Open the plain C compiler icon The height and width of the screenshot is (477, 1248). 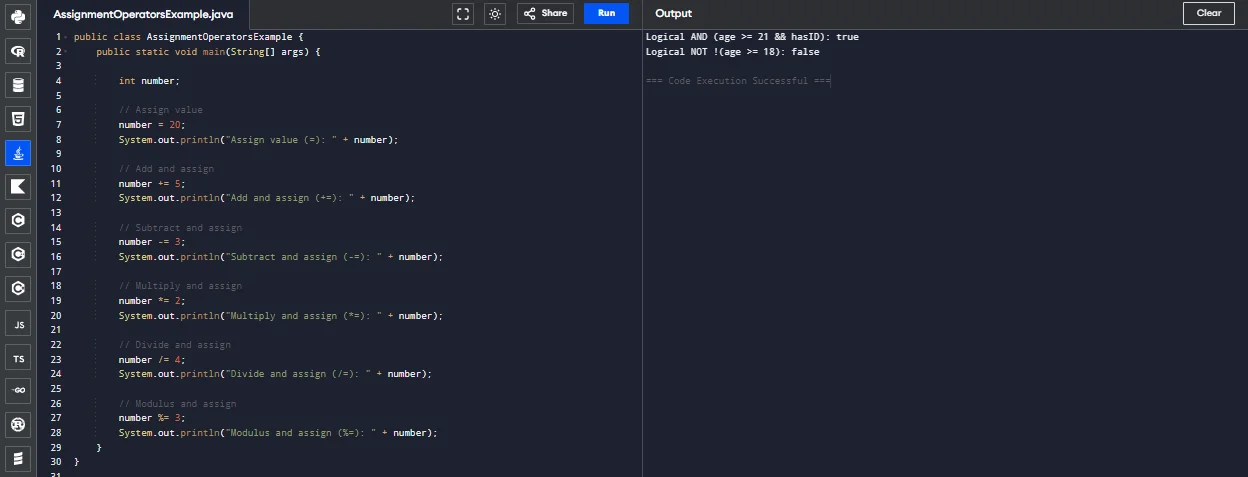[x=18, y=221]
